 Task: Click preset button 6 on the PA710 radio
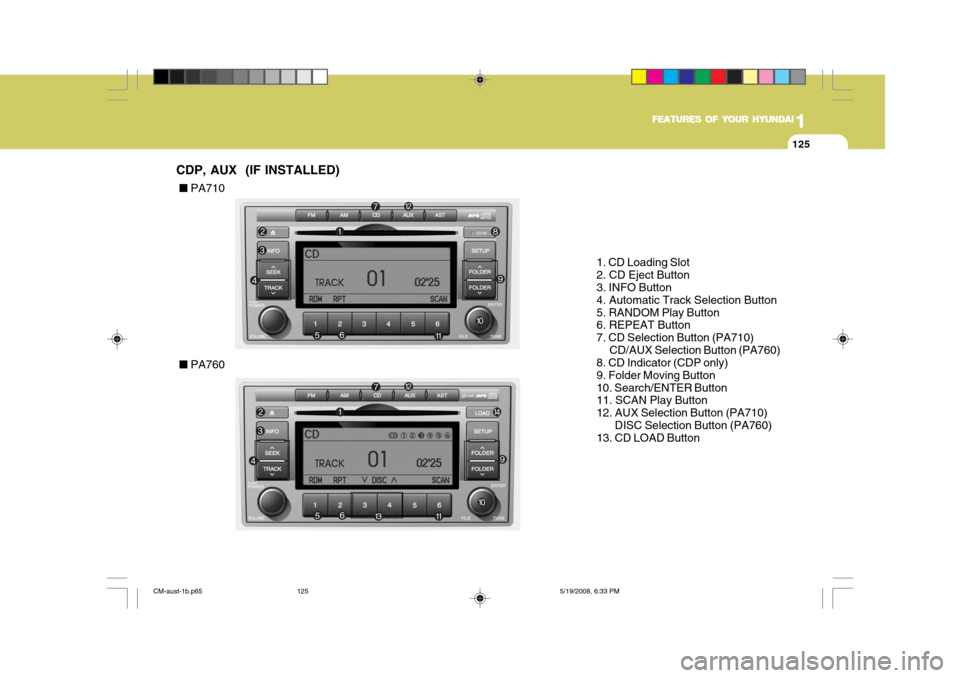coord(437,323)
